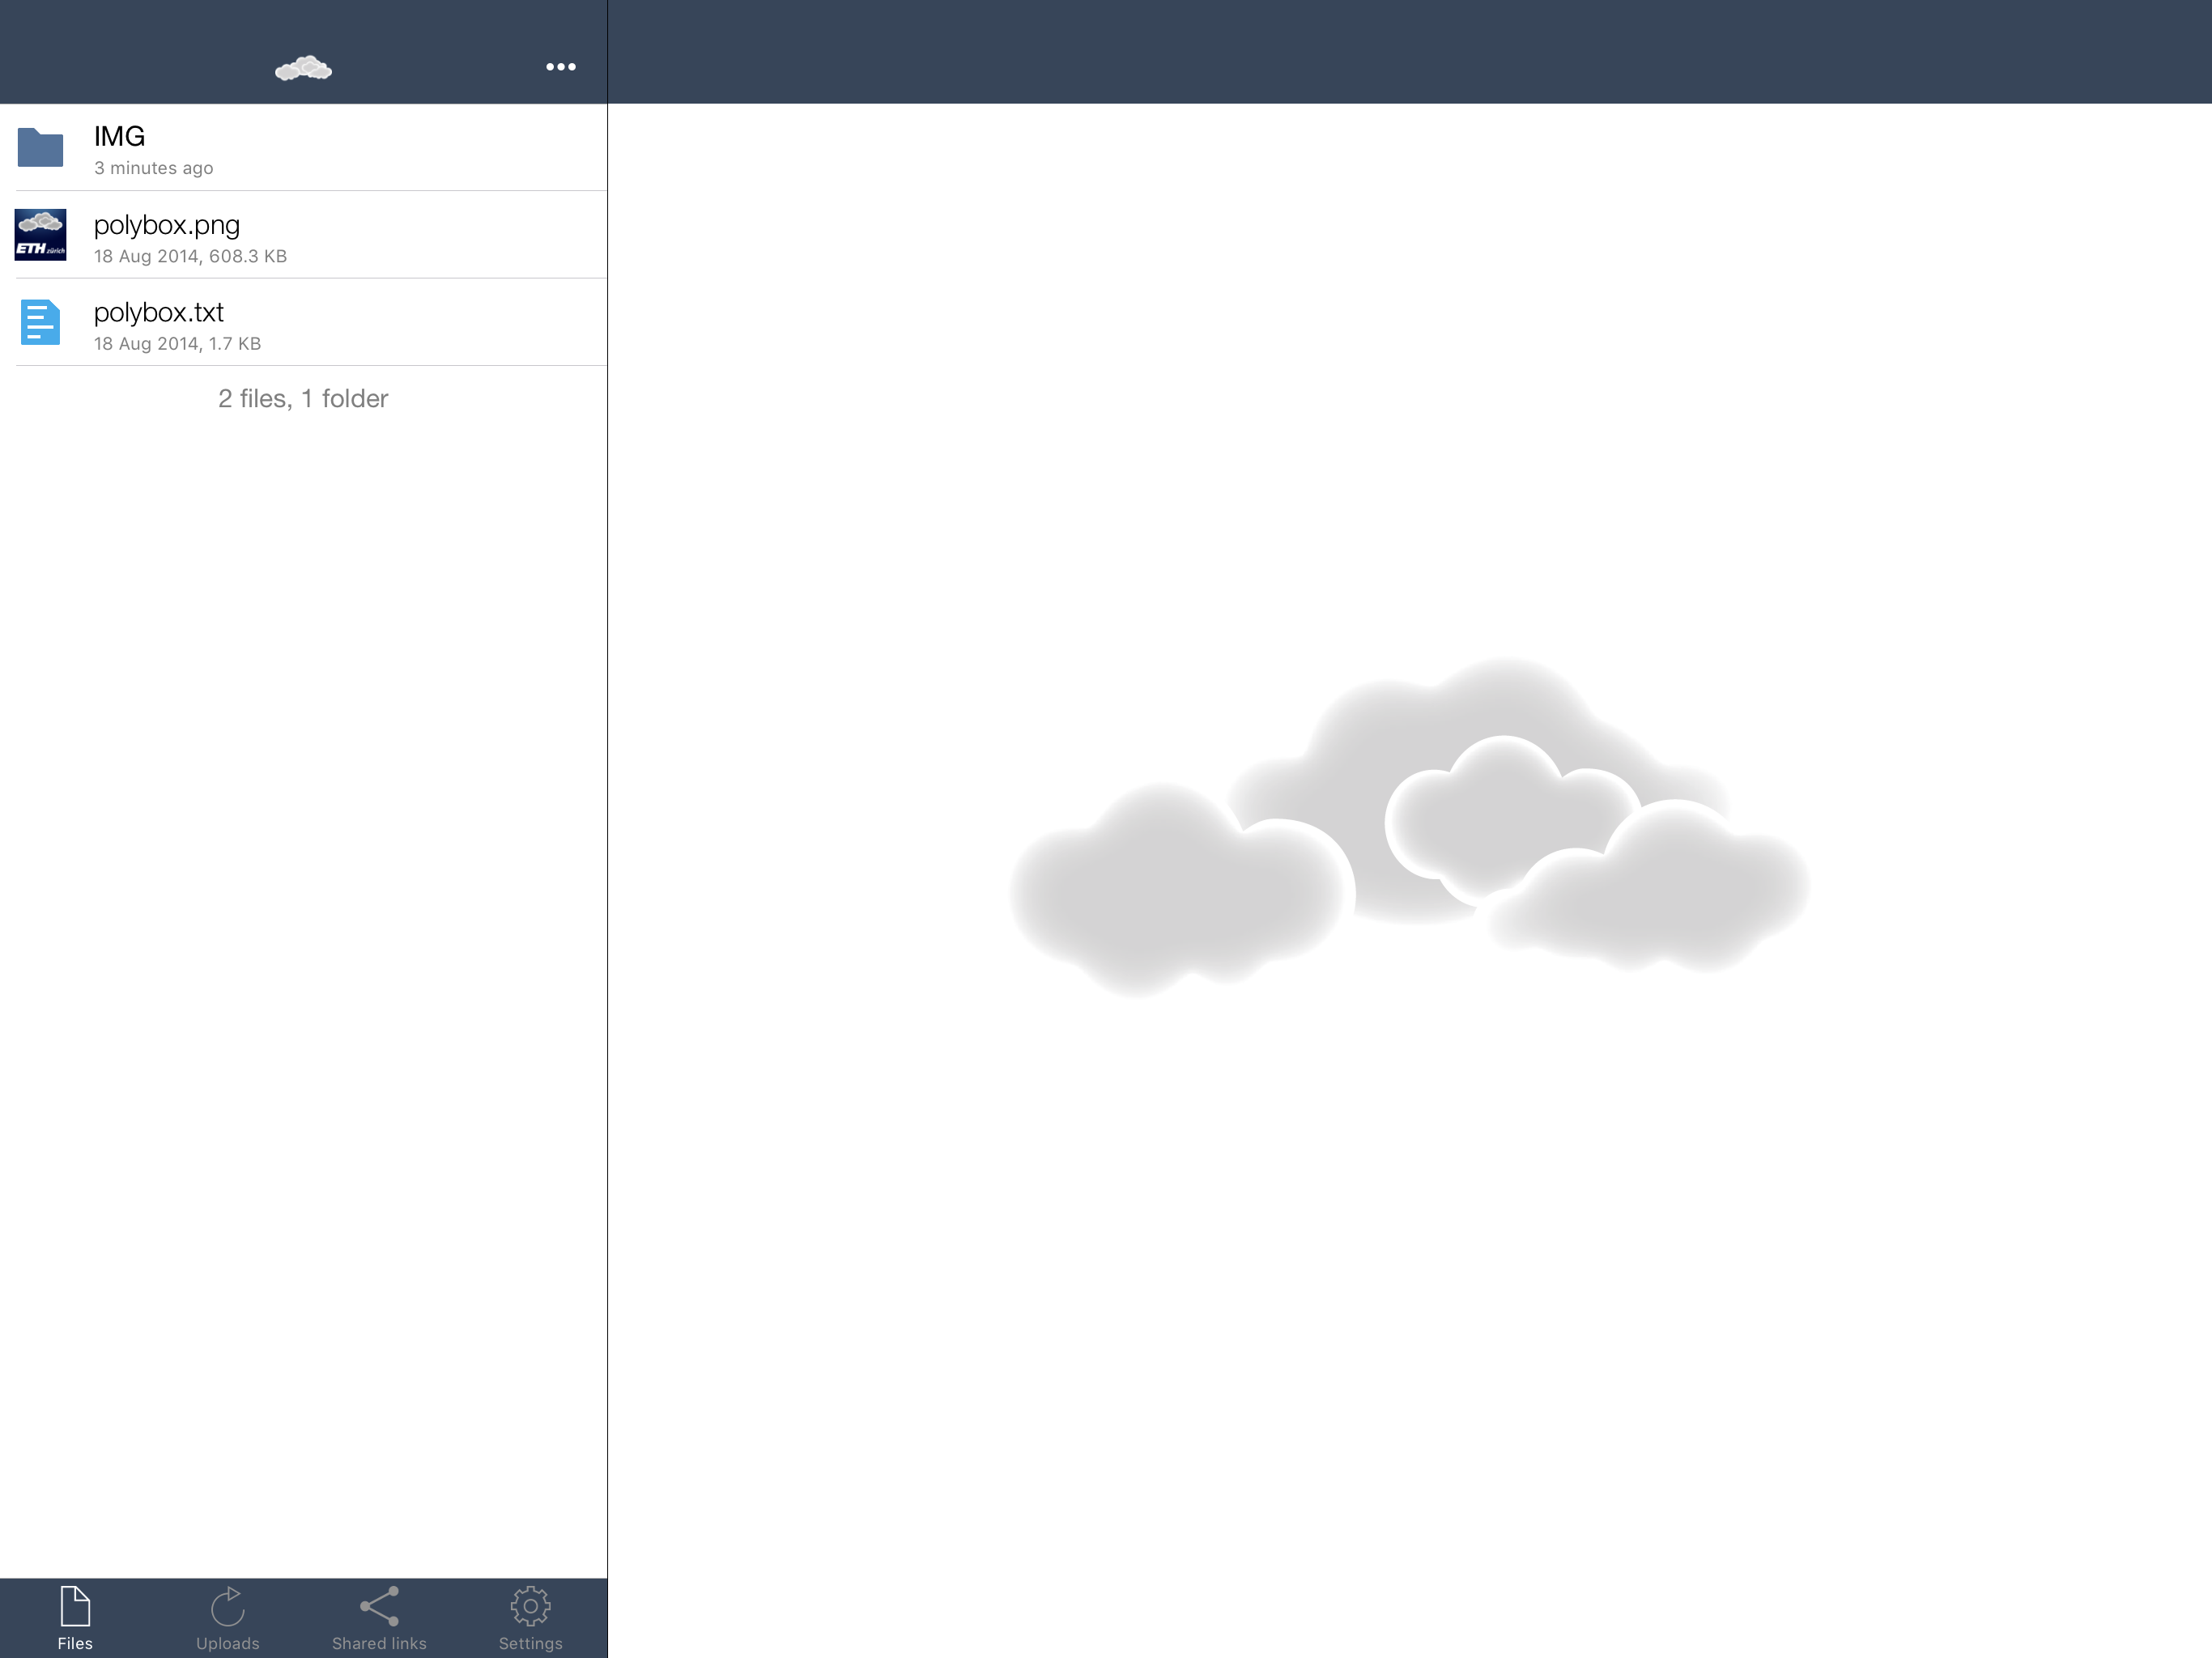The image size is (2212, 1658).
Task: Tap the Uploads circular arrow icon
Action: click(x=228, y=1606)
